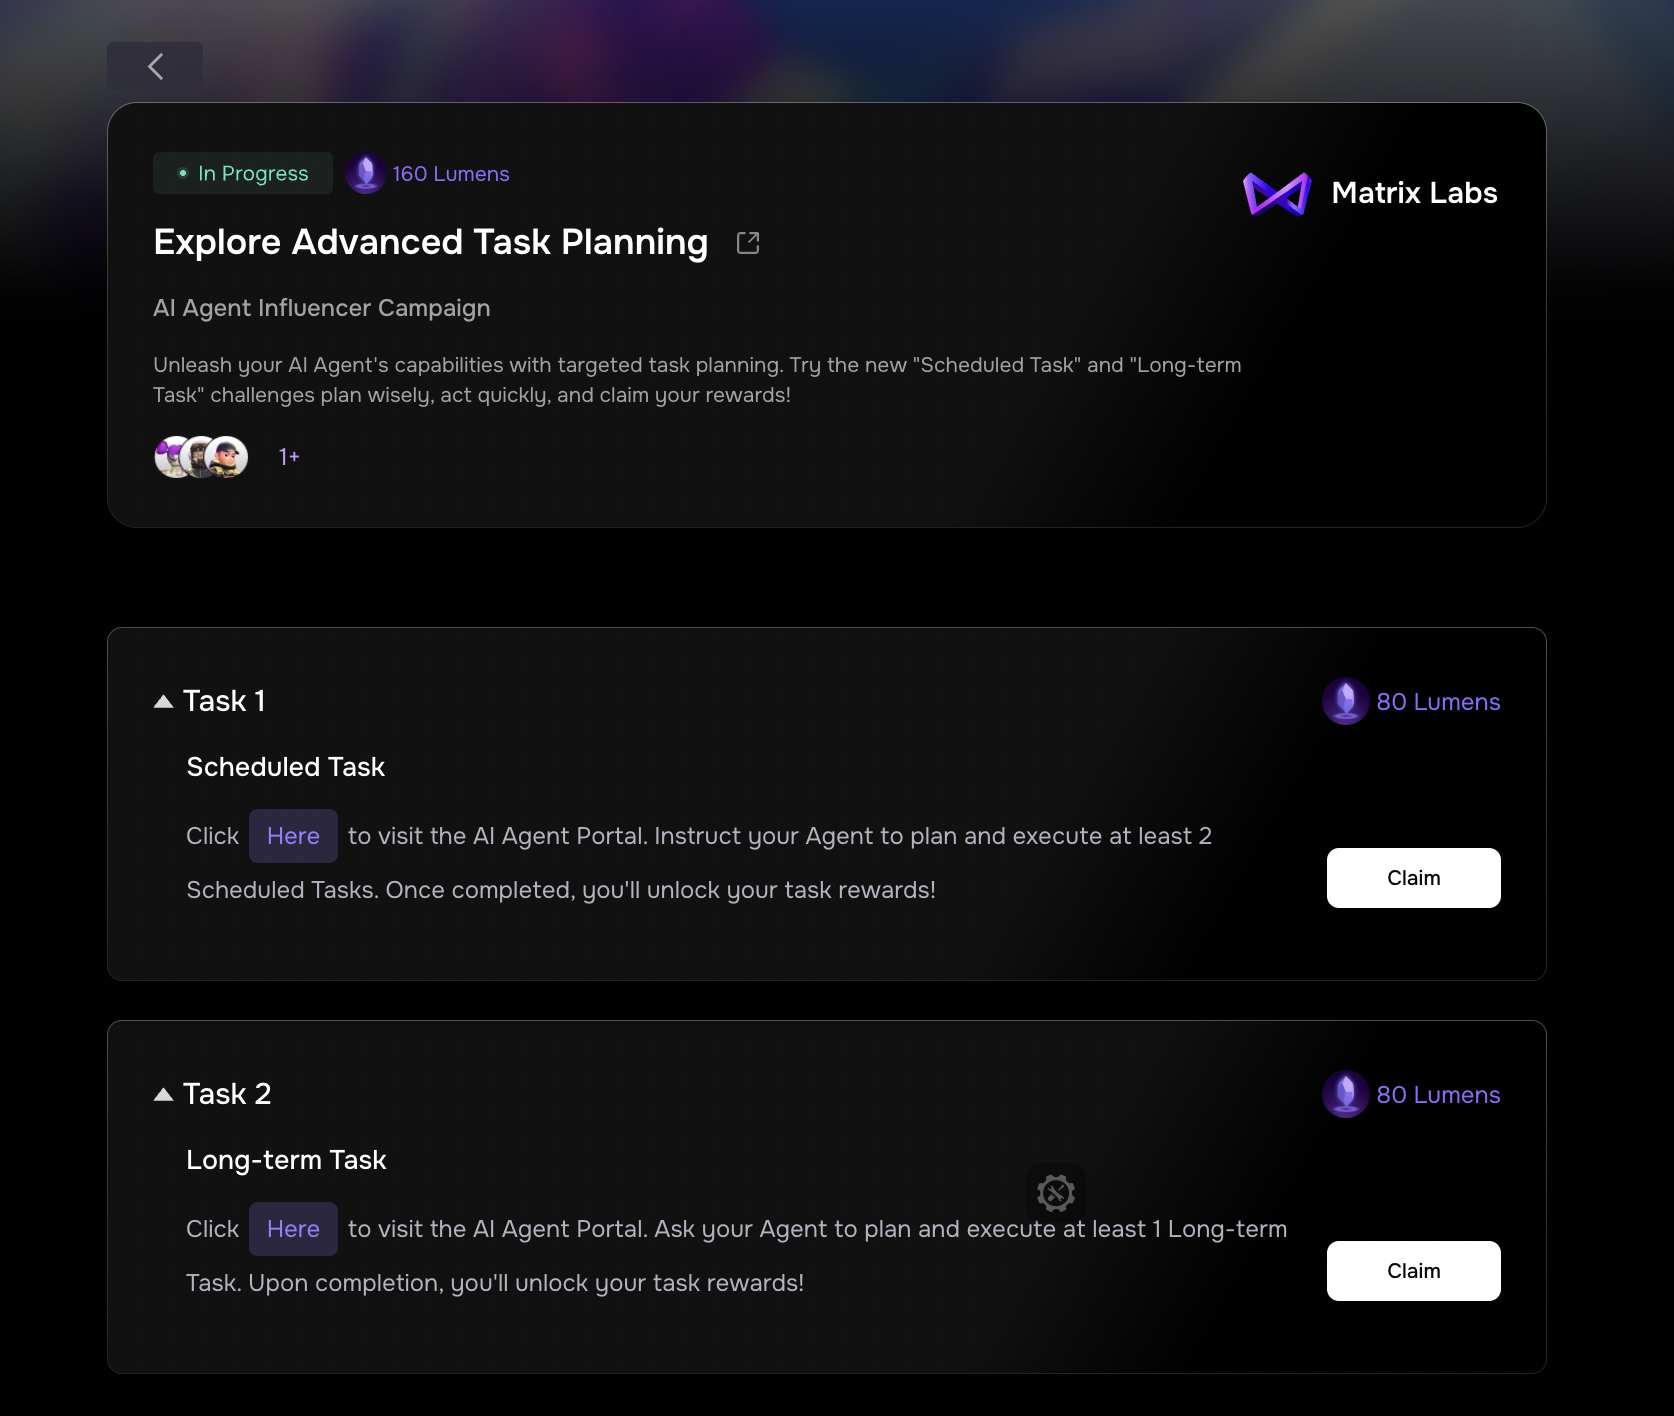Open the external link icon beside the title

tap(748, 243)
